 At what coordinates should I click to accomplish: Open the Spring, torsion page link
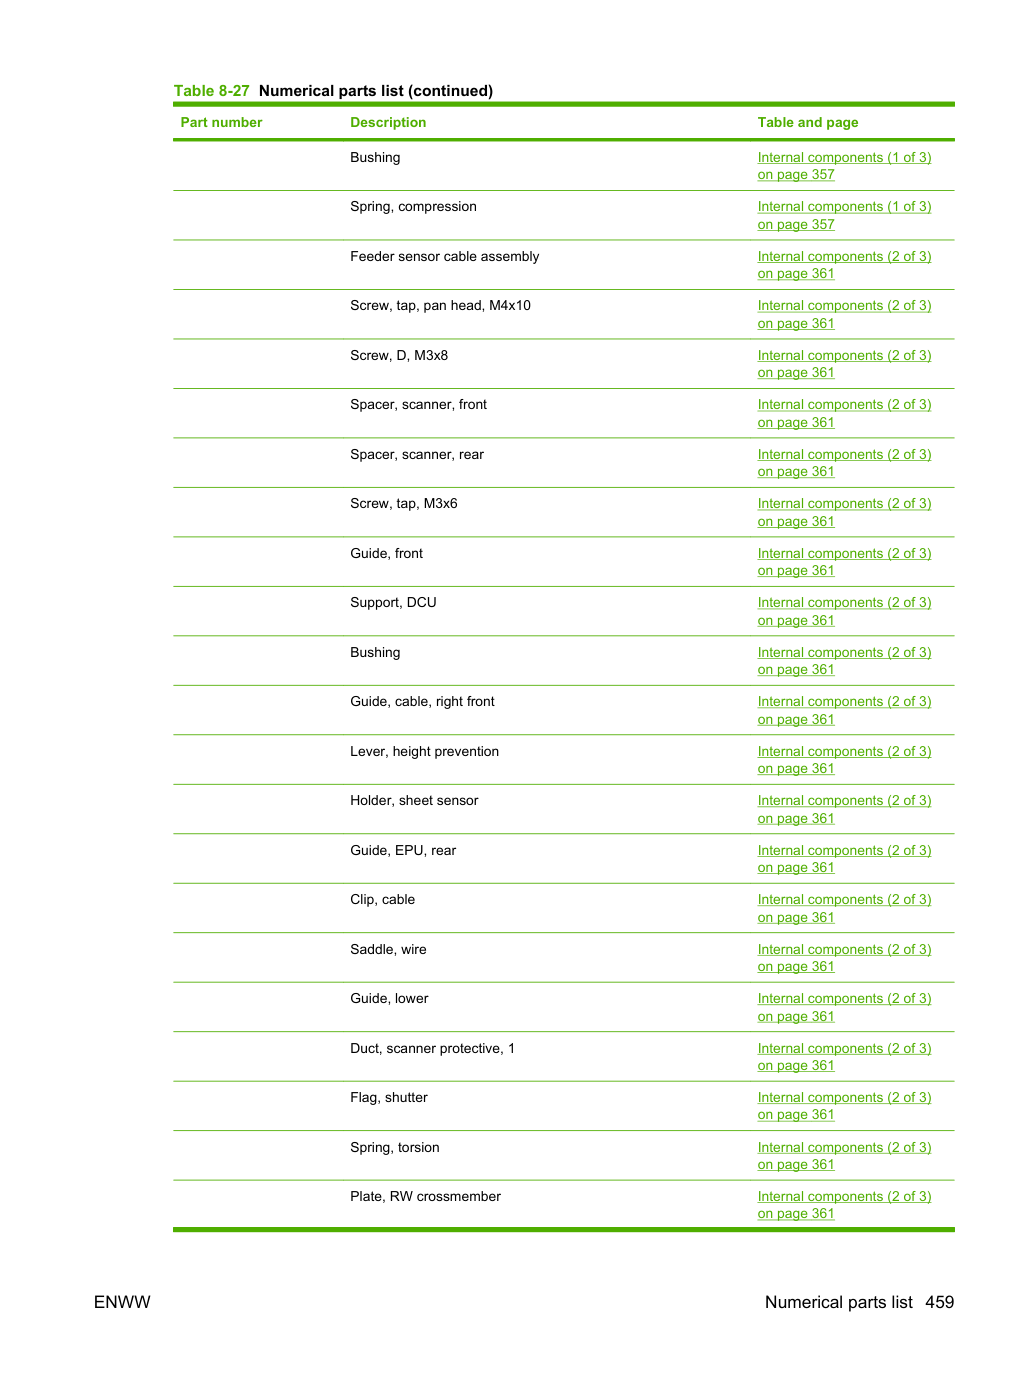coord(844,1156)
